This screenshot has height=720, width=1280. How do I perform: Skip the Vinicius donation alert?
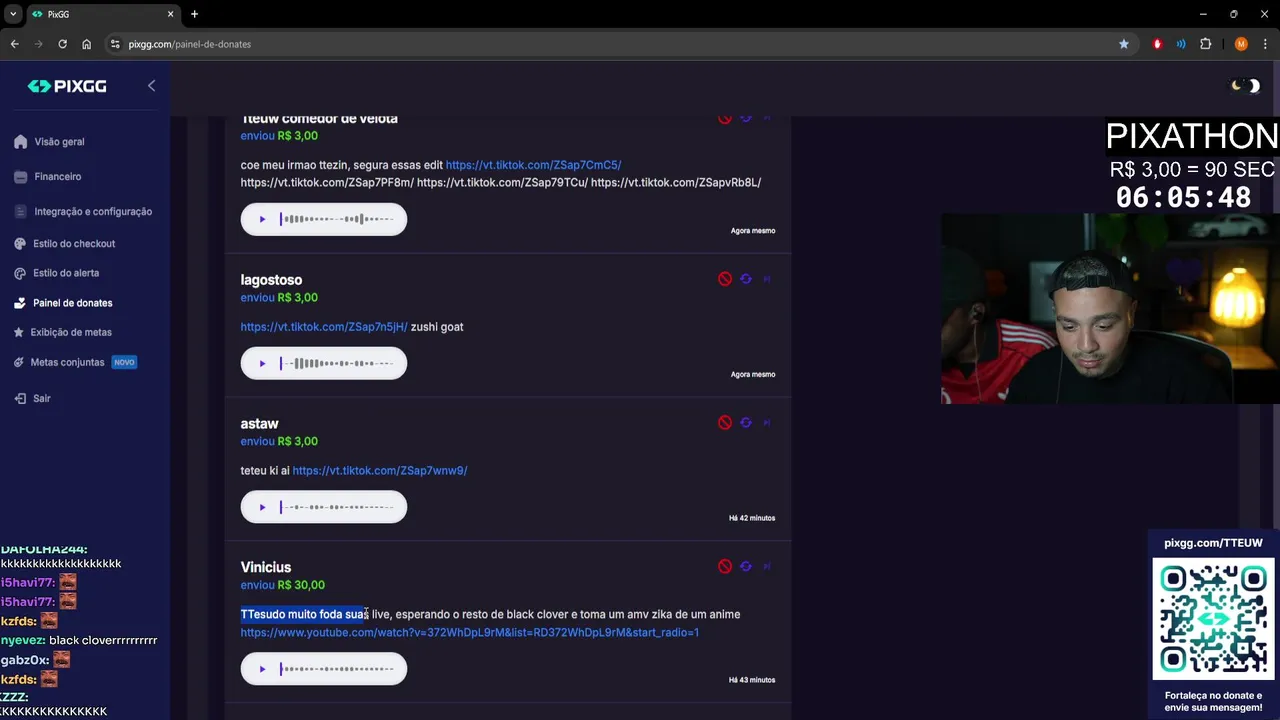[x=767, y=566]
